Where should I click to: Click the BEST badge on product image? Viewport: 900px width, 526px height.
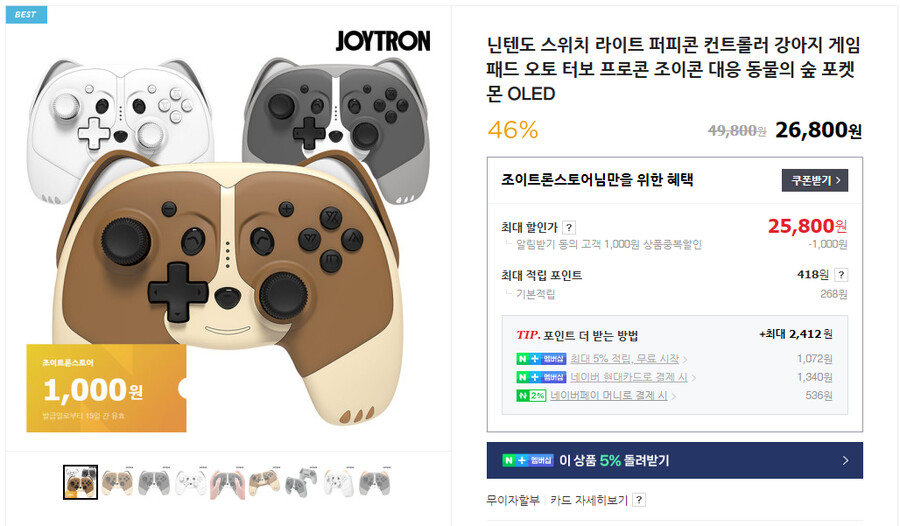click(x=26, y=14)
